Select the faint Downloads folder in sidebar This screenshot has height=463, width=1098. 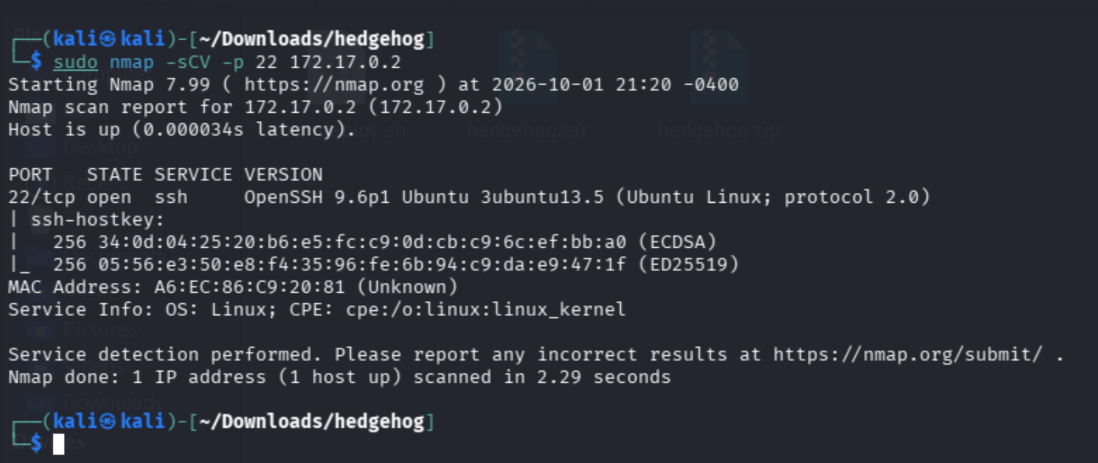[113, 402]
